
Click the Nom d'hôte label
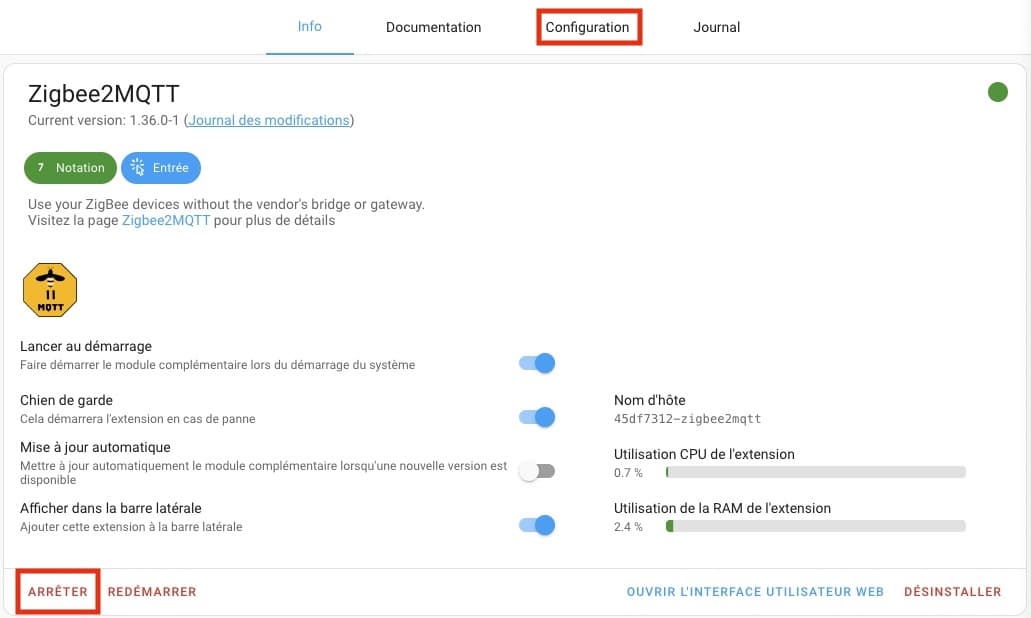[x=650, y=400]
